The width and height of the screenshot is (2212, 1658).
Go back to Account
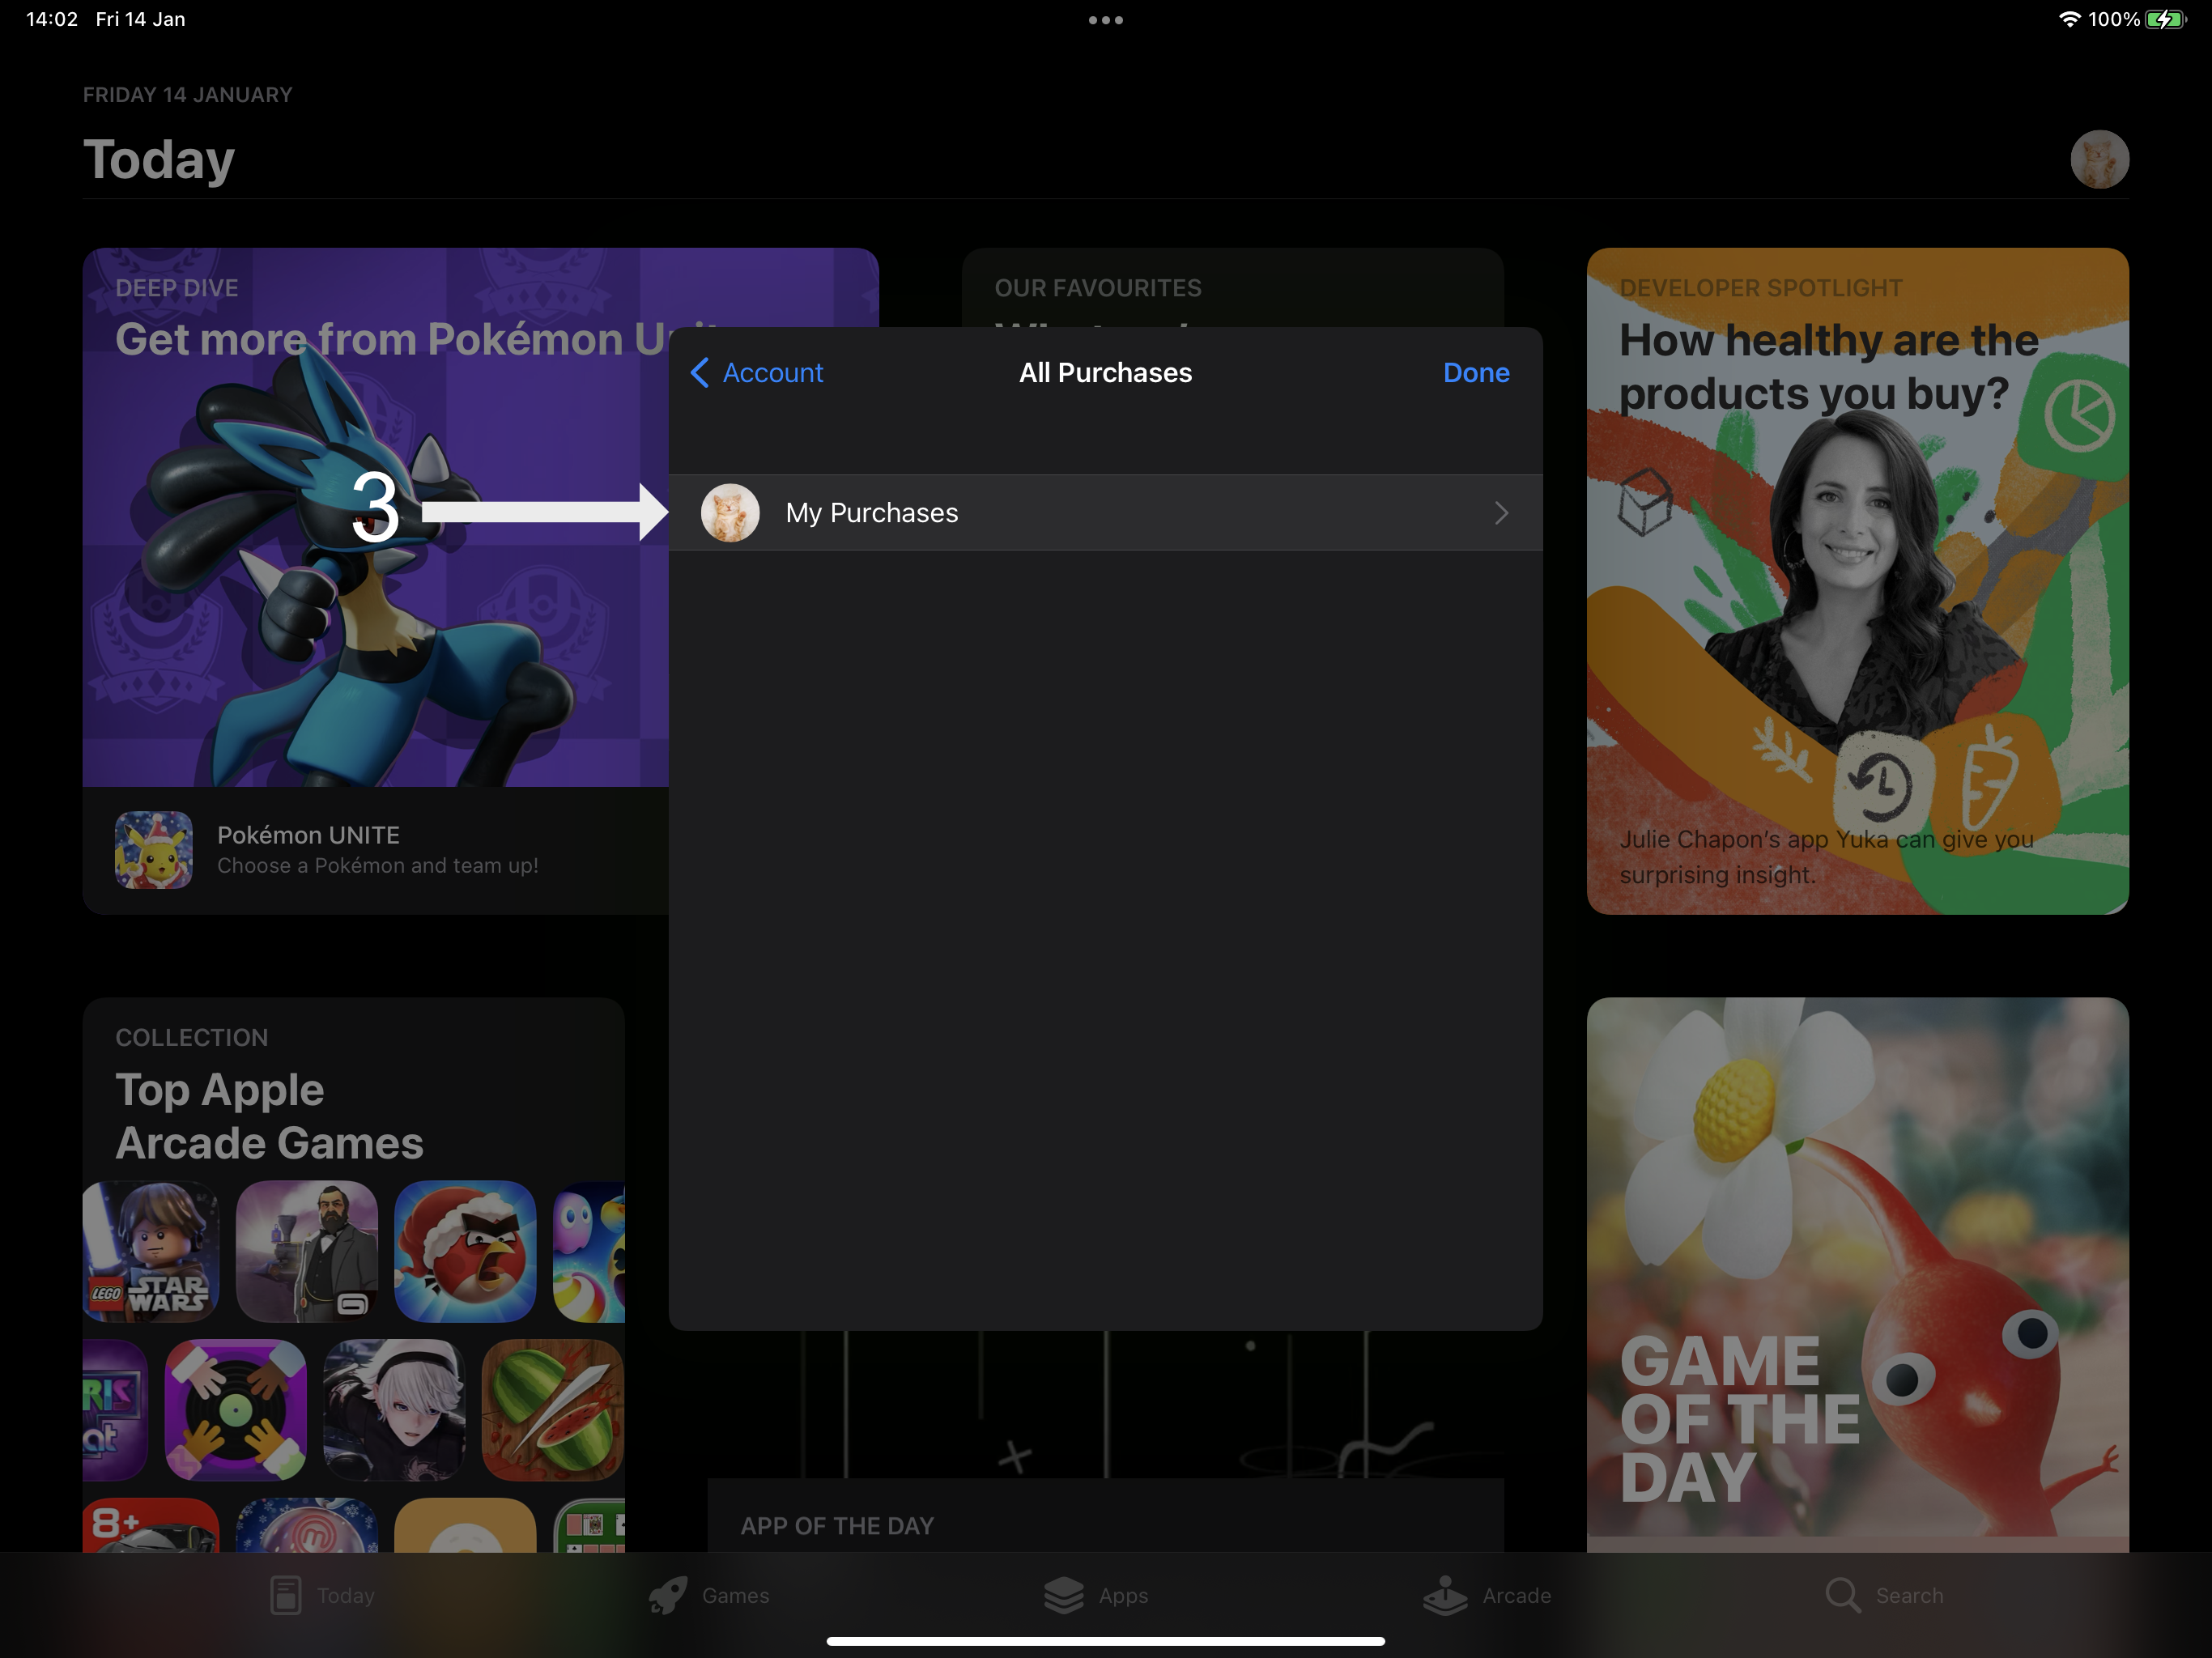pos(757,373)
